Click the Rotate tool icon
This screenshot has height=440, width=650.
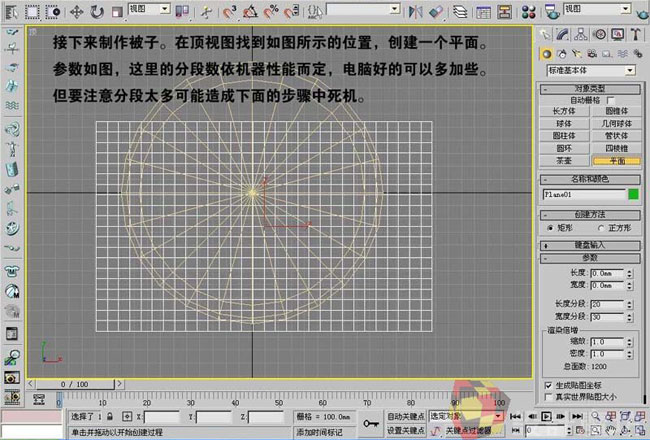click(97, 12)
